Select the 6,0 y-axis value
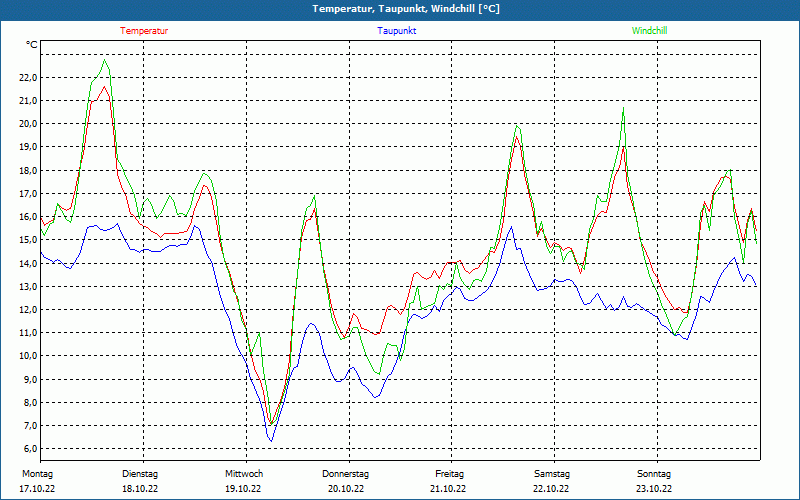The width and height of the screenshot is (800, 500). (x=31, y=449)
